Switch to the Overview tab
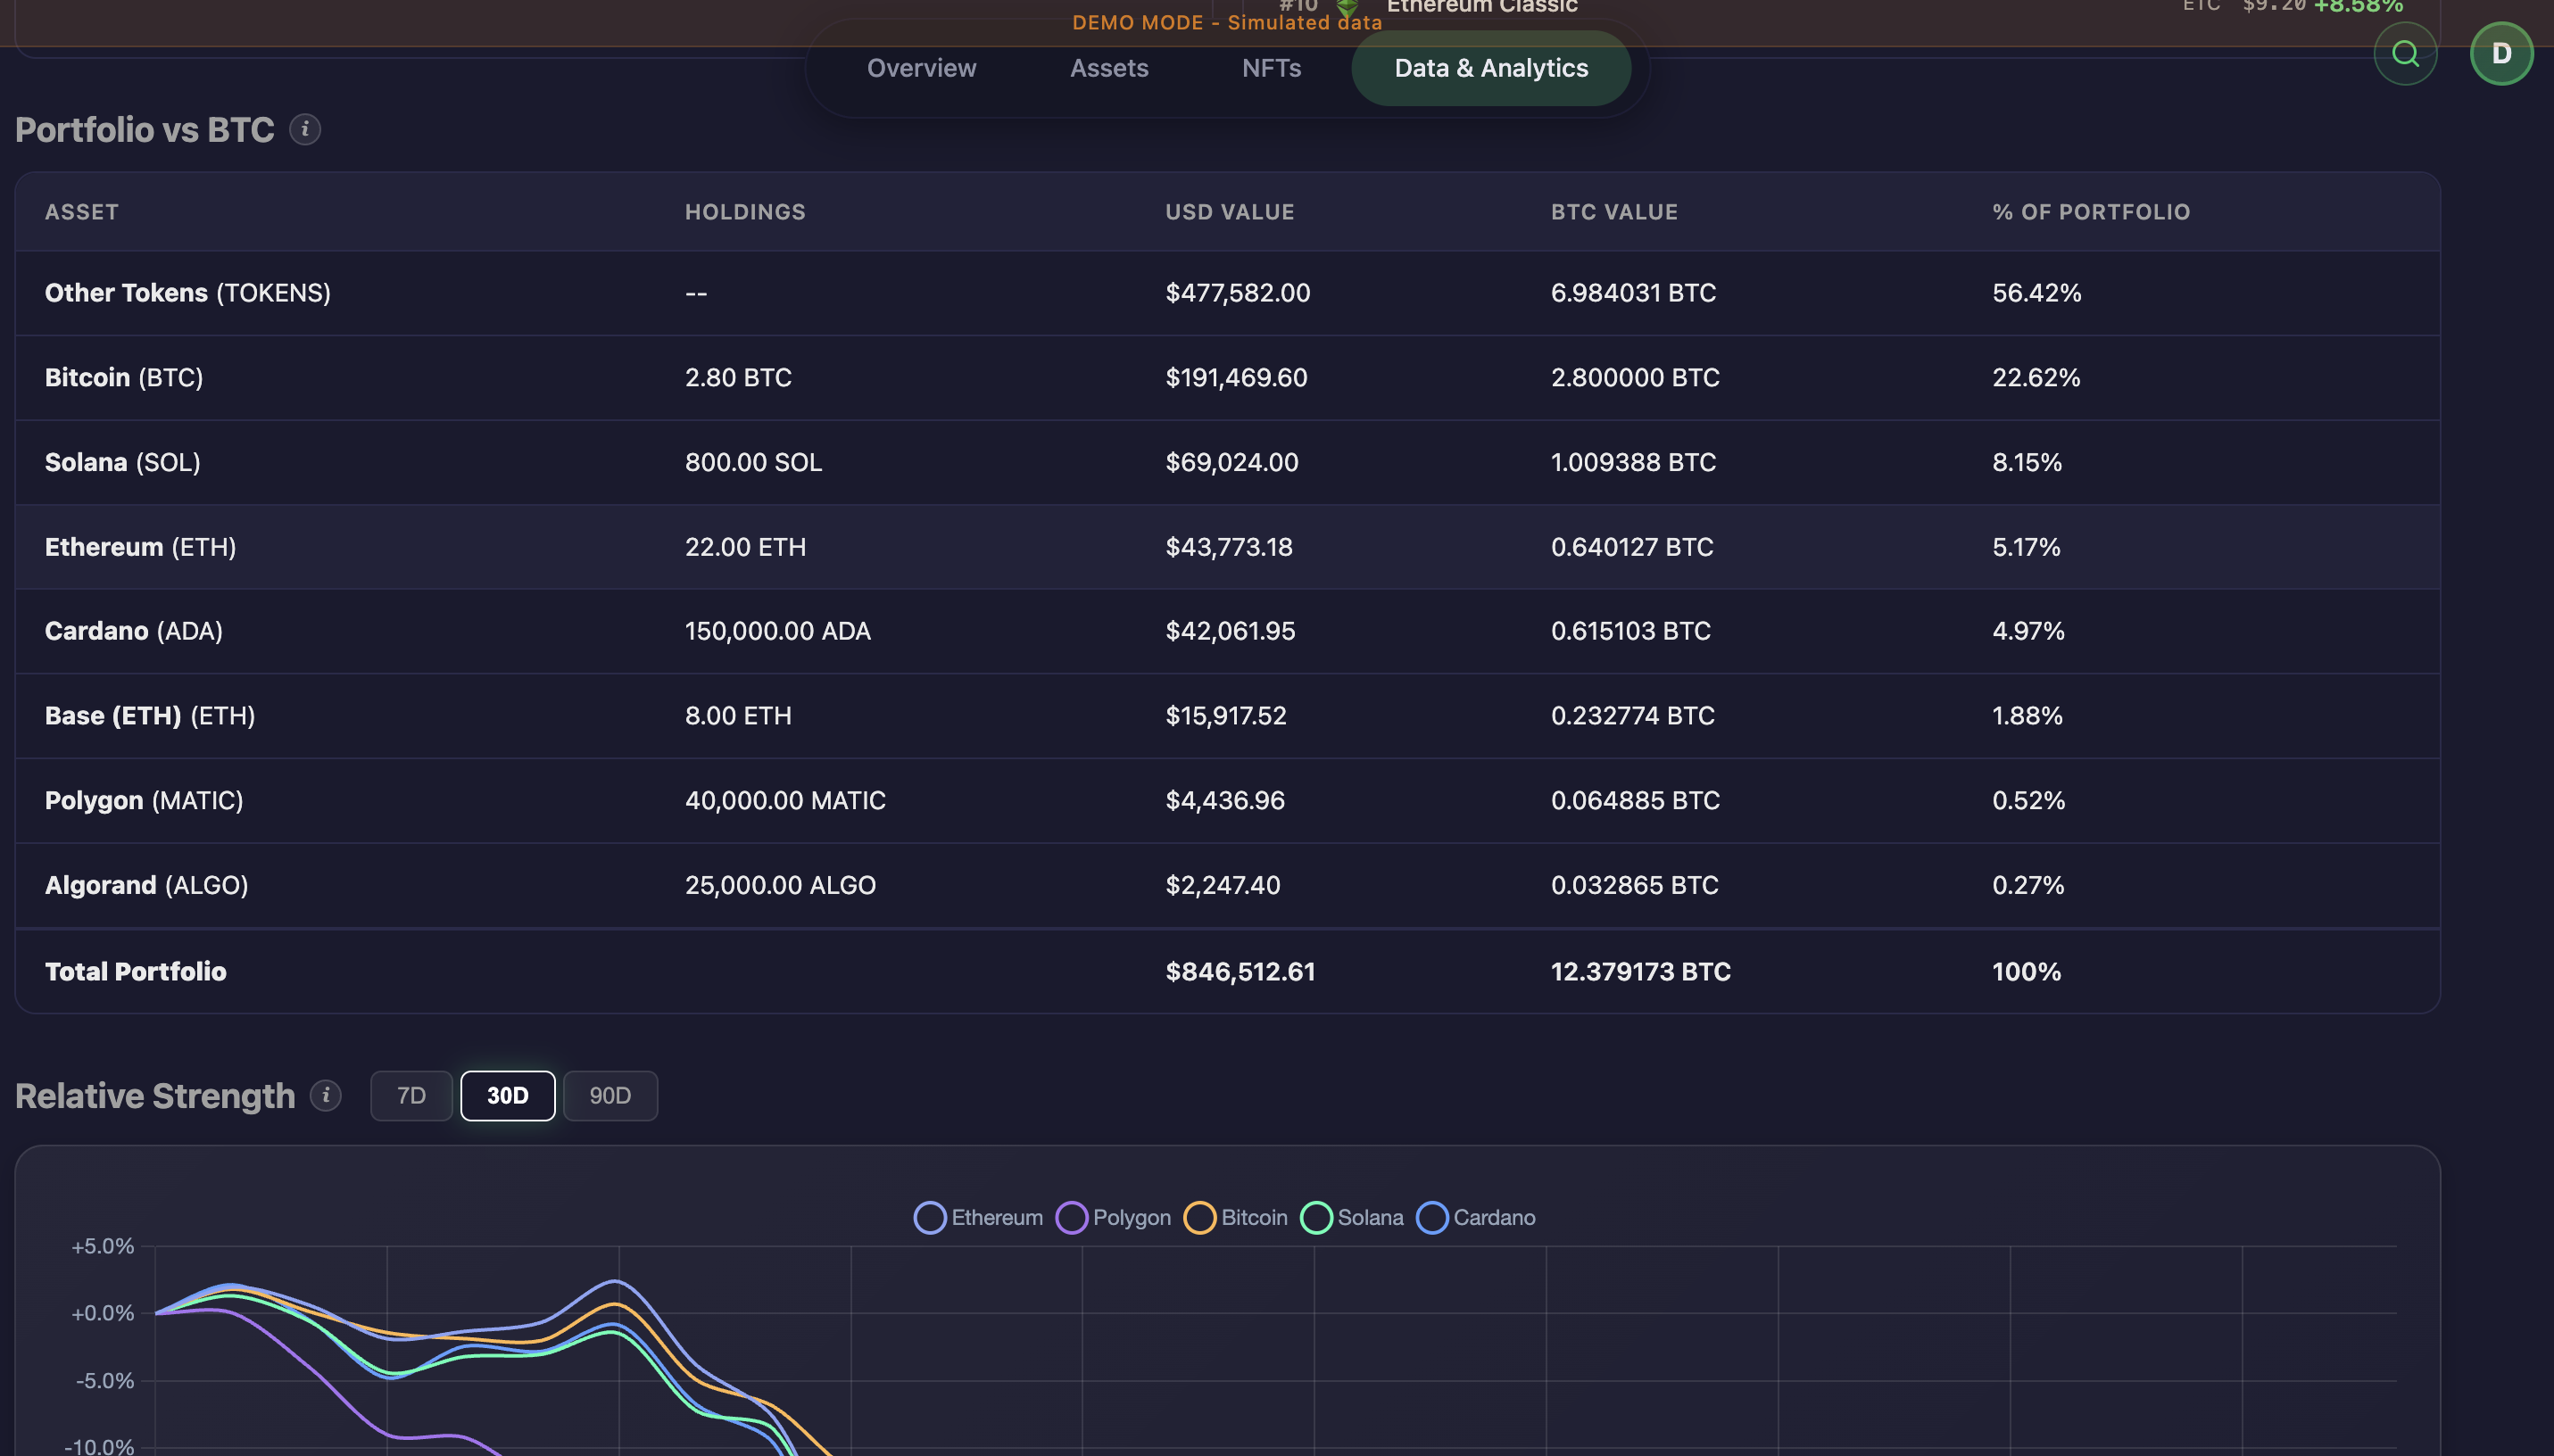 click(x=920, y=67)
